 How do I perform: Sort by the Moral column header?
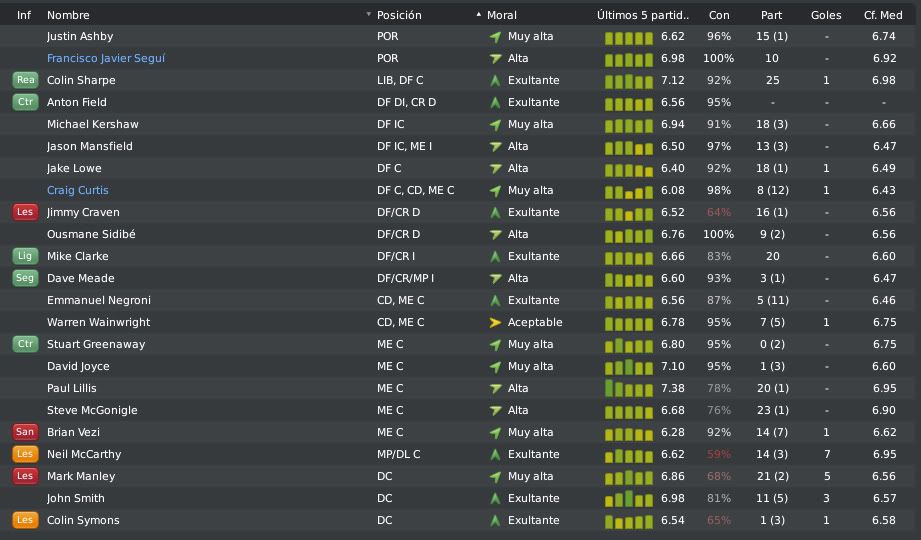[x=502, y=15]
